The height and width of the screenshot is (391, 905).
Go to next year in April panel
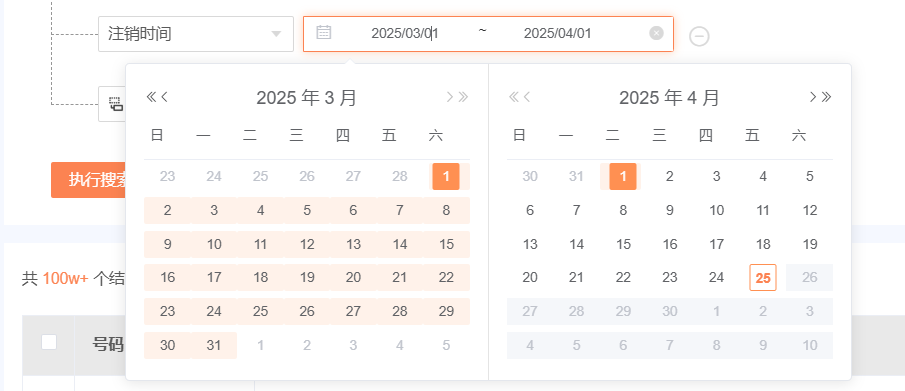click(827, 97)
